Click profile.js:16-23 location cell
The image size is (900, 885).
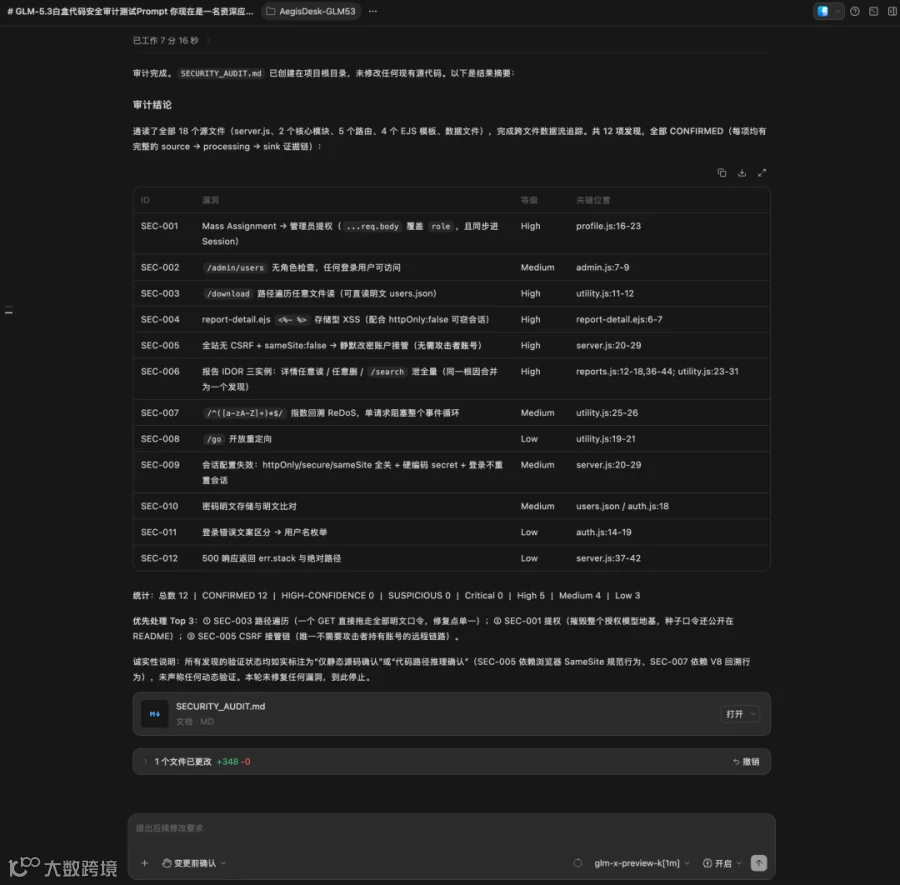(608, 226)
